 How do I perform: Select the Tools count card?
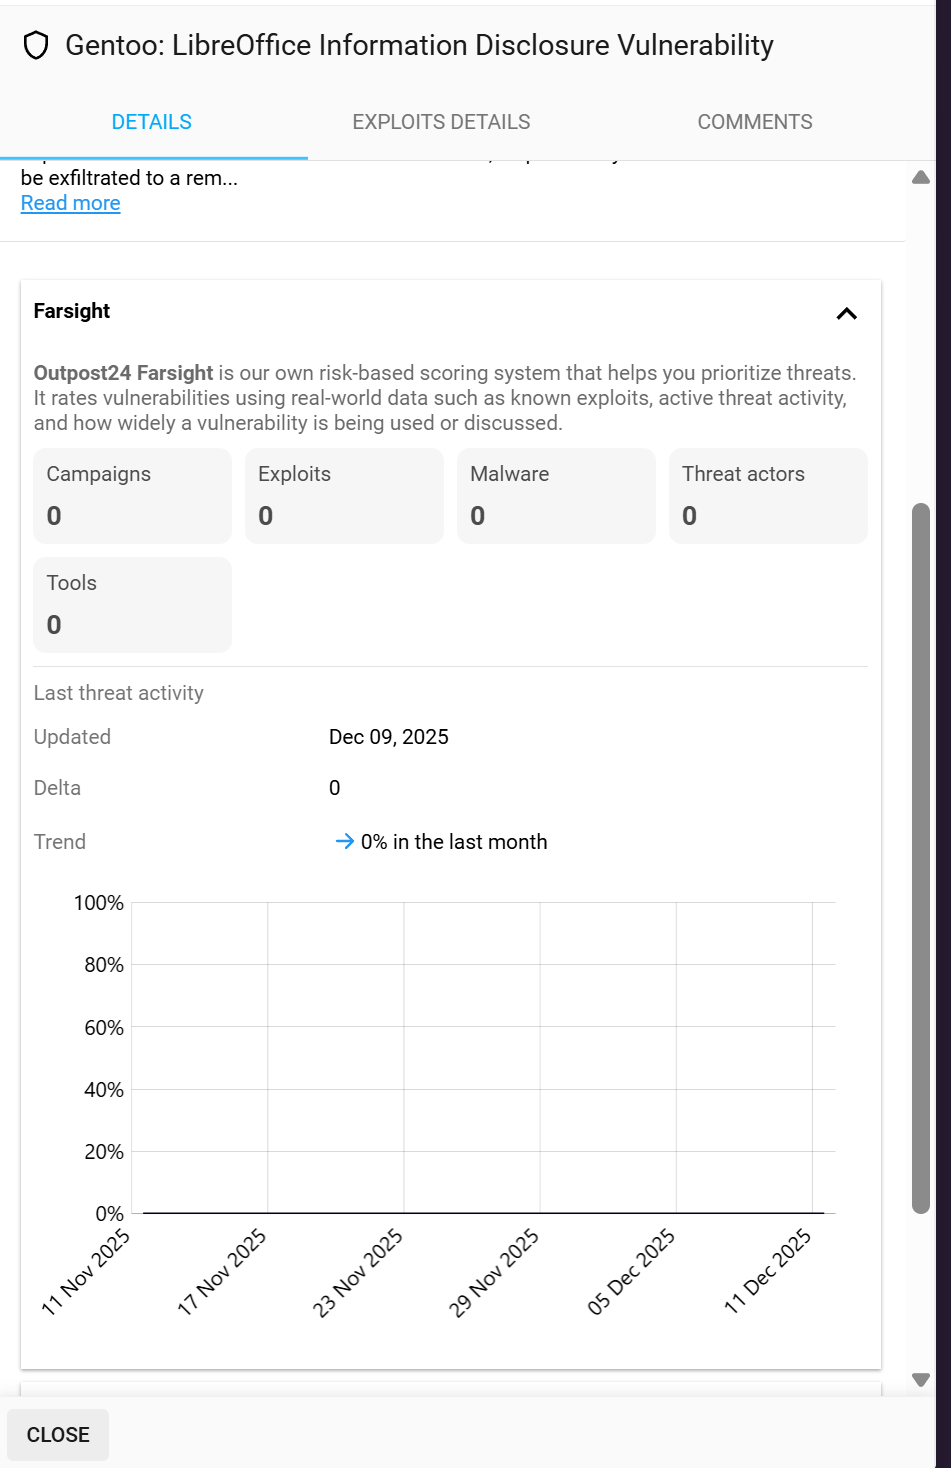[x=133, y=605]
